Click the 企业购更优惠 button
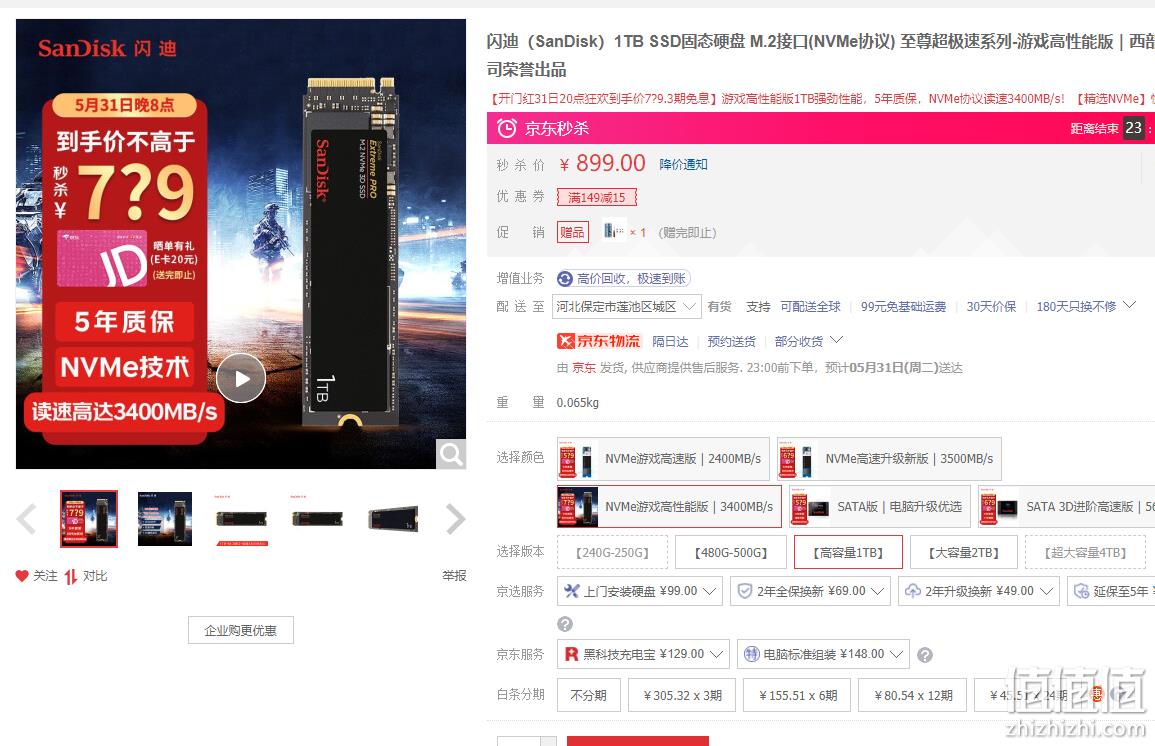The image size is (1155, 746). 241,630
